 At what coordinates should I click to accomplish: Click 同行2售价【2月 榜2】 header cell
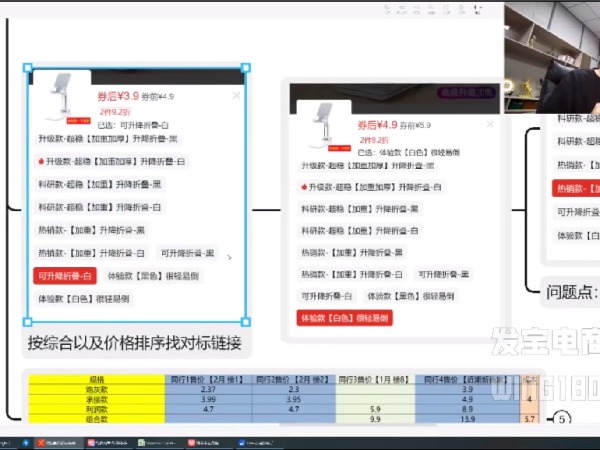(293, 380)
